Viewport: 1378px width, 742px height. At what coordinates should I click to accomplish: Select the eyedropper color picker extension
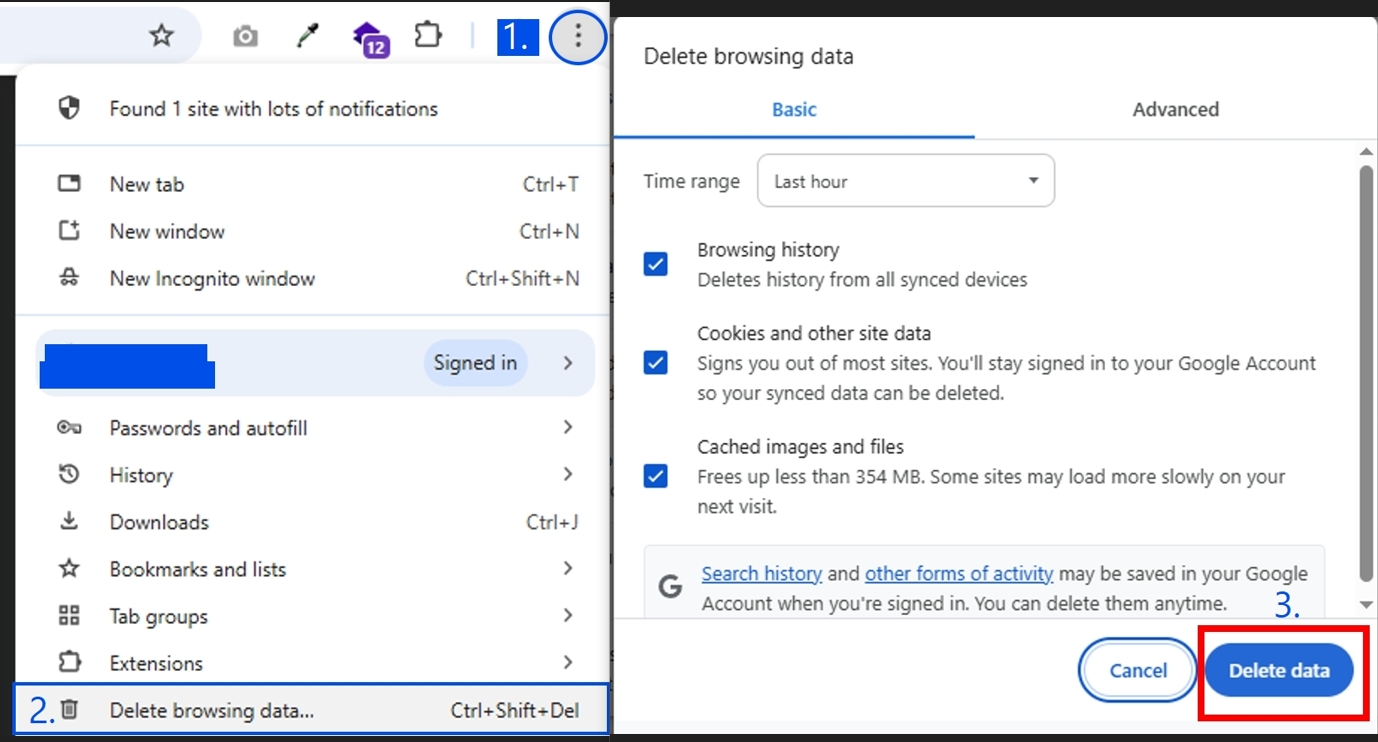pyautogui.click(x=308, y=37)
